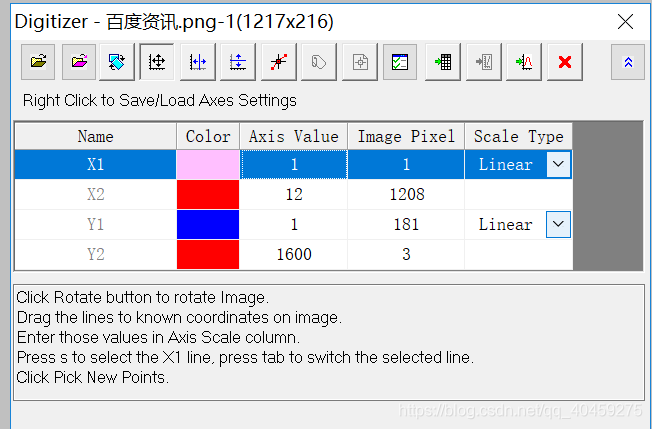The image size is (652, 429).
Task: Select the Pick New Points crosshair icon
Action: click(x=279, y=62)
